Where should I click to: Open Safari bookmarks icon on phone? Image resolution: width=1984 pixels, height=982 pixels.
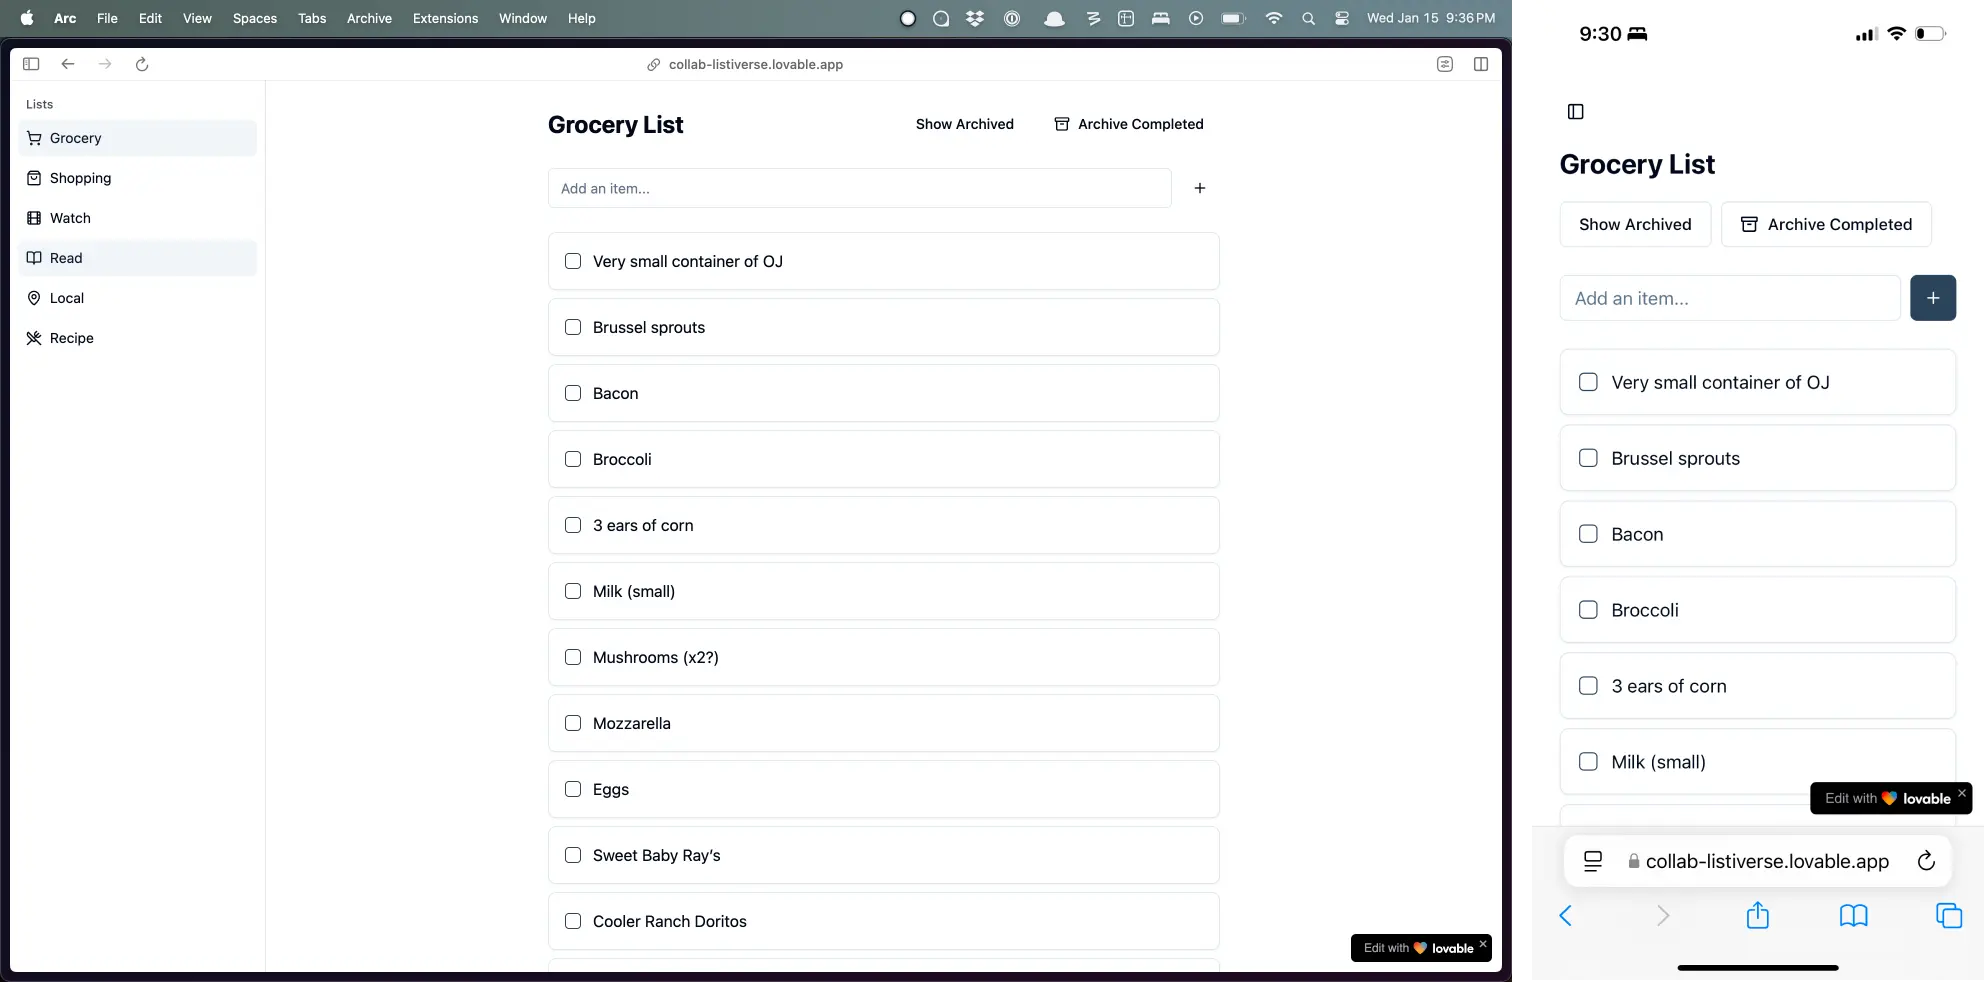click(x=1854, y=915)
